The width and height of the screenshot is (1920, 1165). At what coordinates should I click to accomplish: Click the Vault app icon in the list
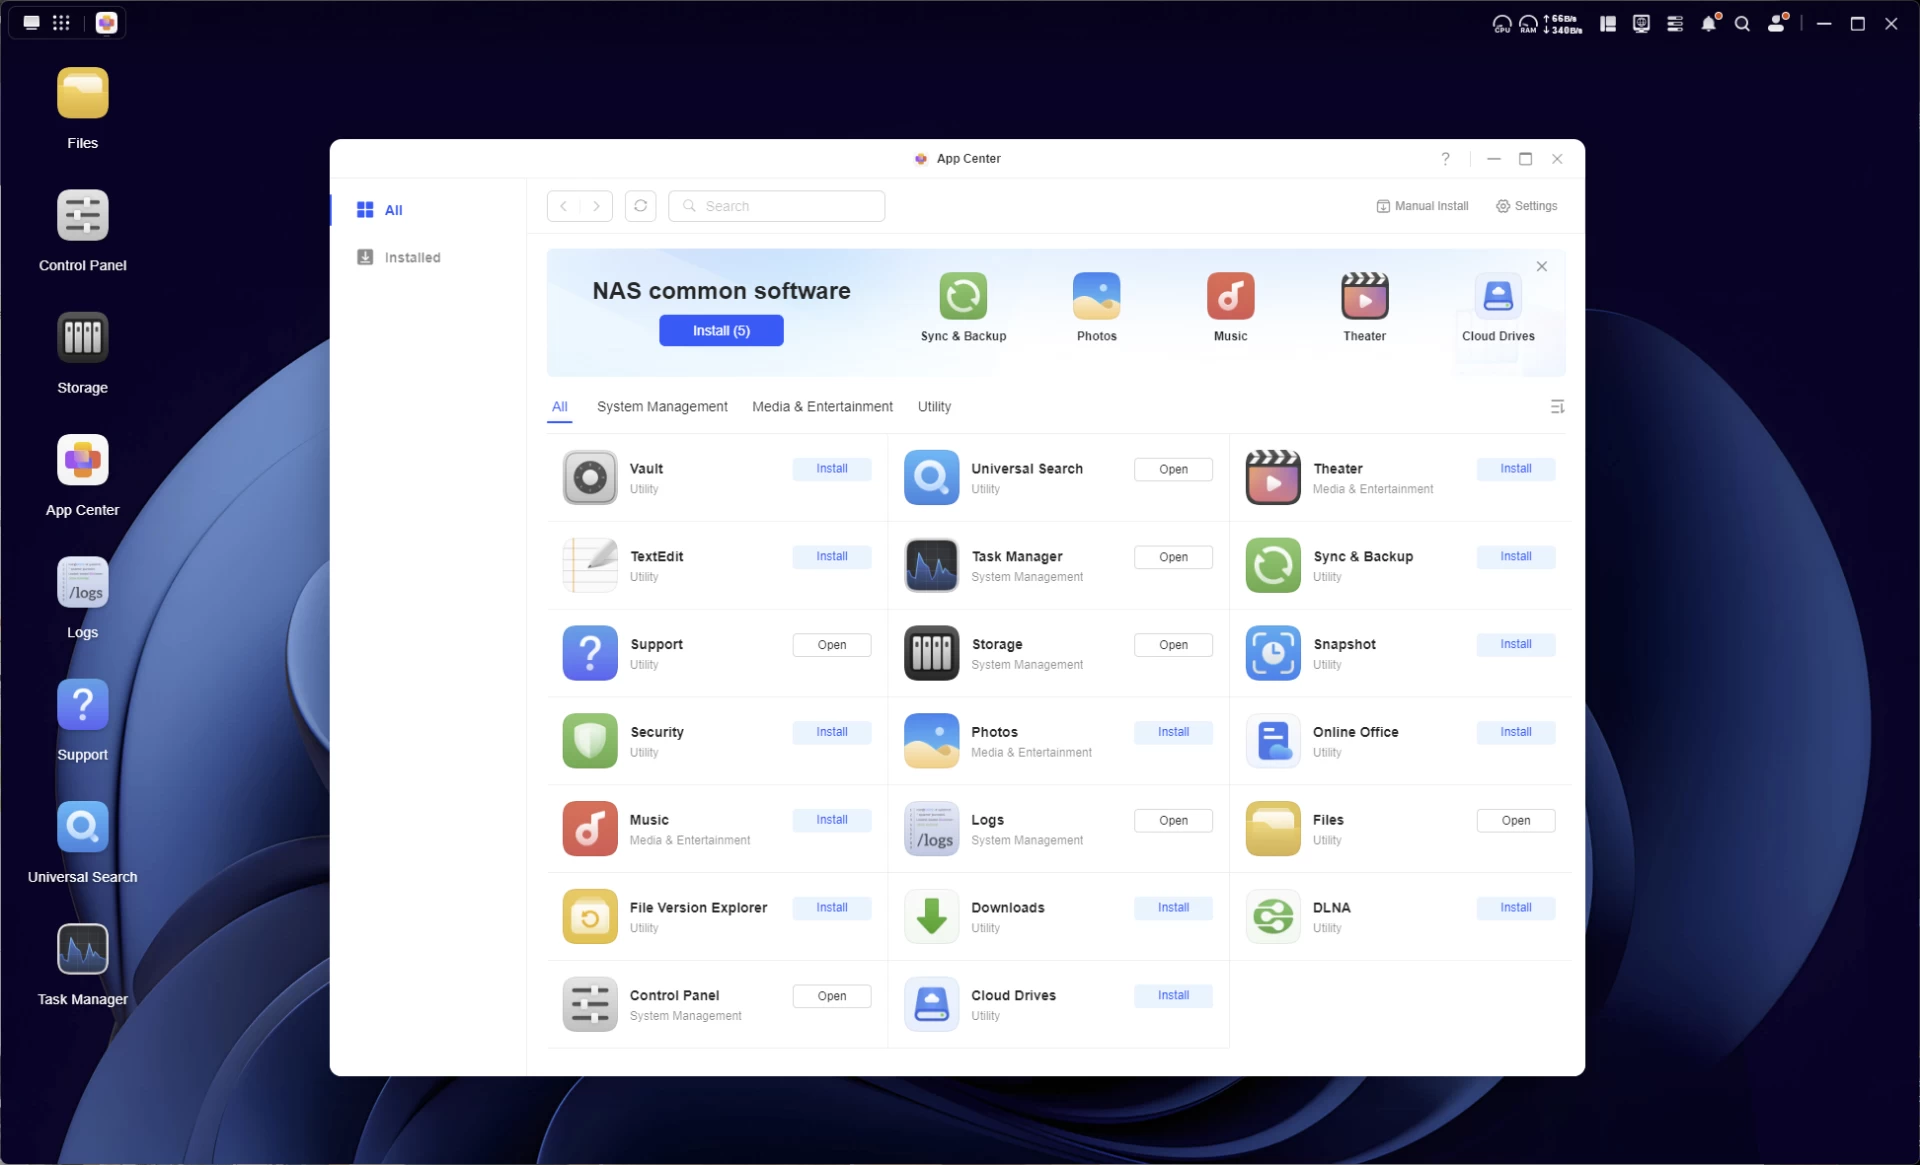[590, 478]
